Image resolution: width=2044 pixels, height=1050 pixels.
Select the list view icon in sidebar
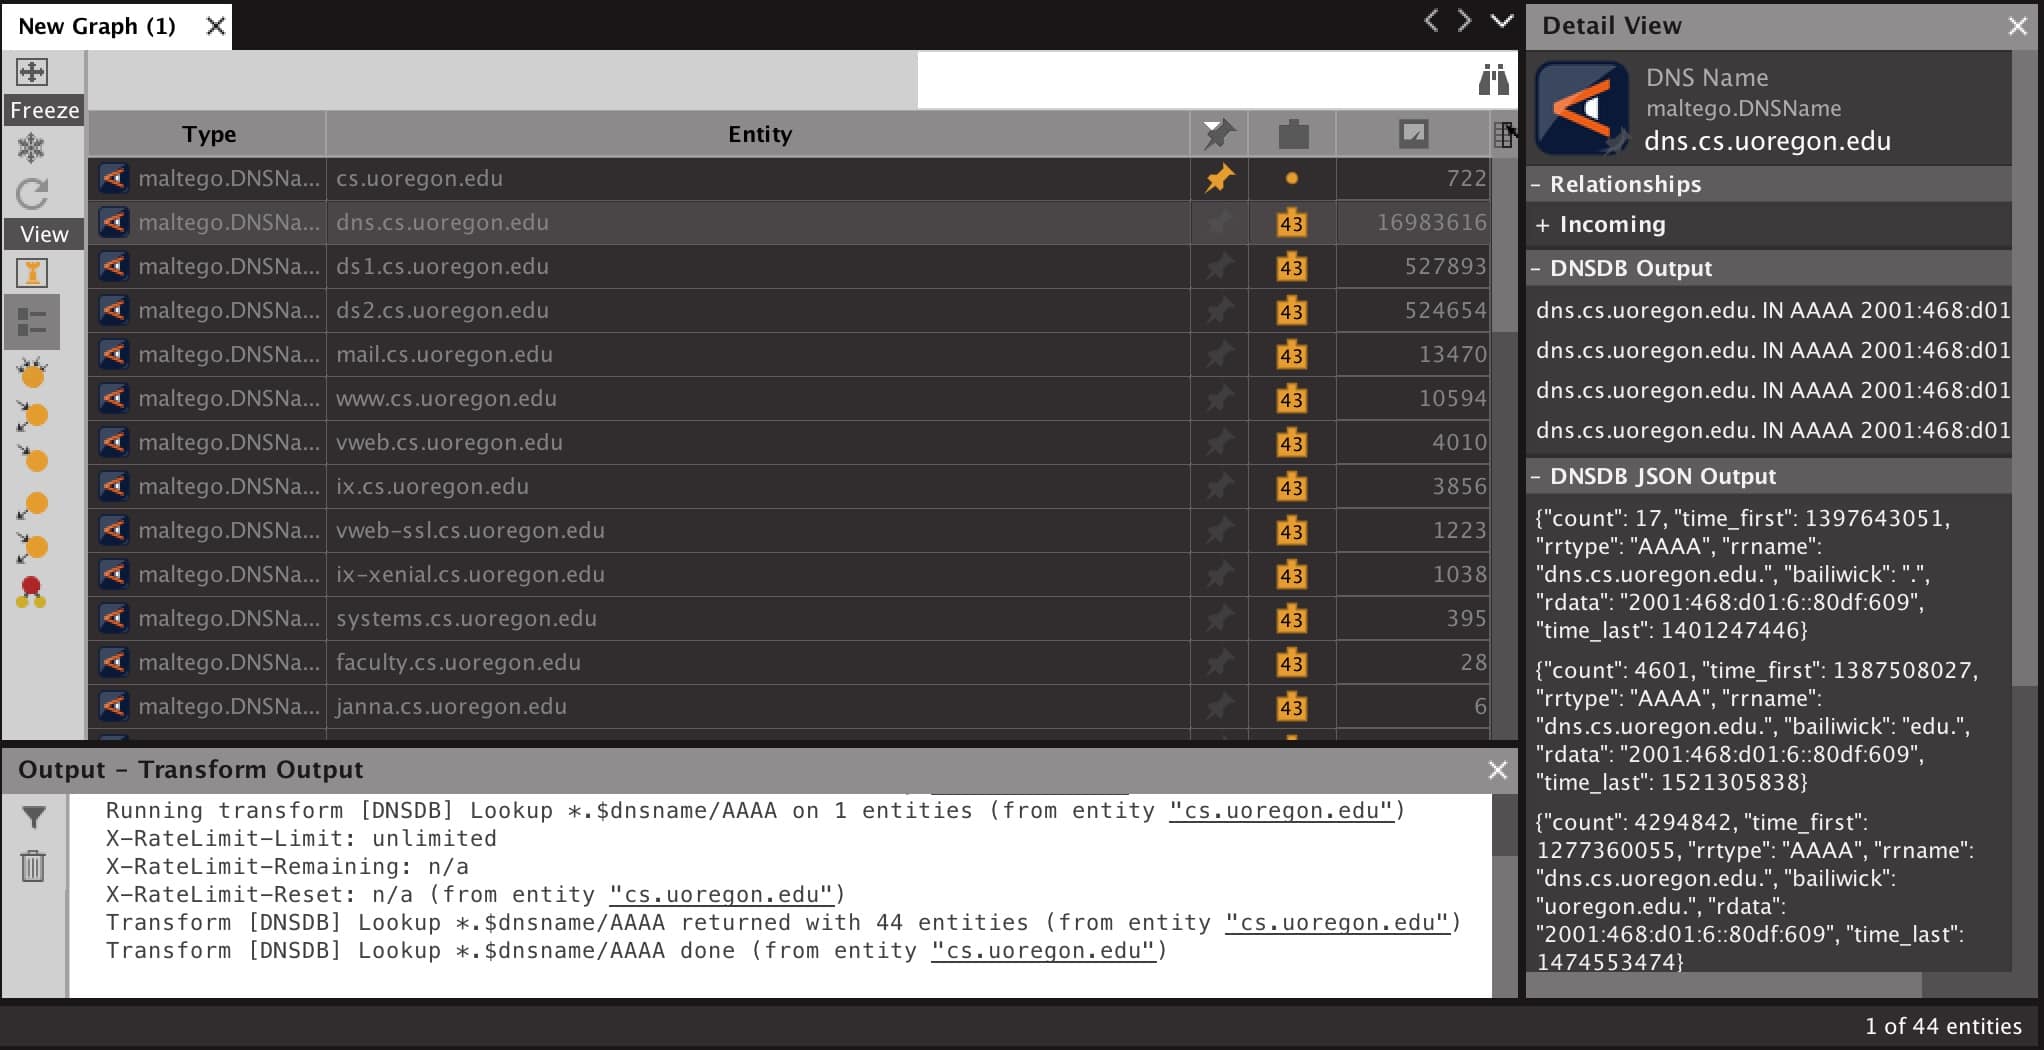(x=32, y=322)
